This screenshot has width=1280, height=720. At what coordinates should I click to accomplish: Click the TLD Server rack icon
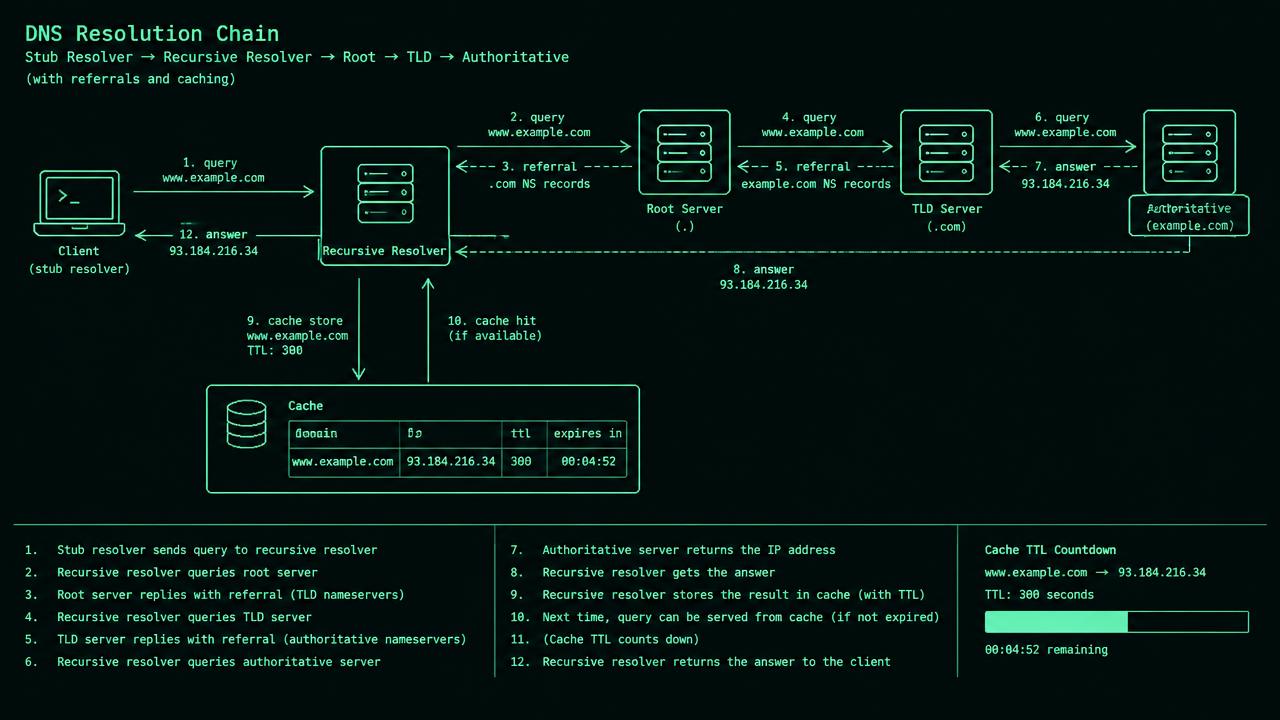click(x=946, y=153)
